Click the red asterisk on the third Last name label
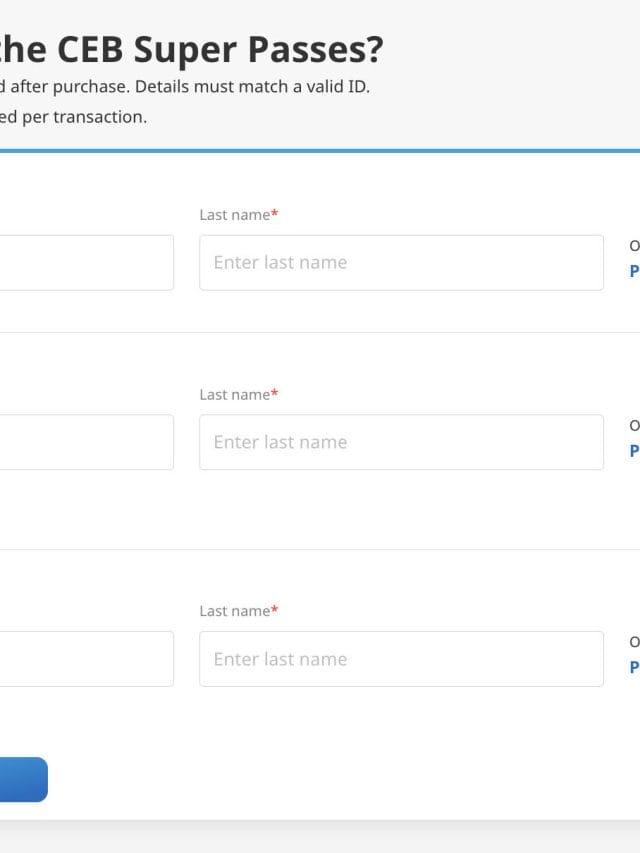Screen dimensions: 640x853 [275, 611]
